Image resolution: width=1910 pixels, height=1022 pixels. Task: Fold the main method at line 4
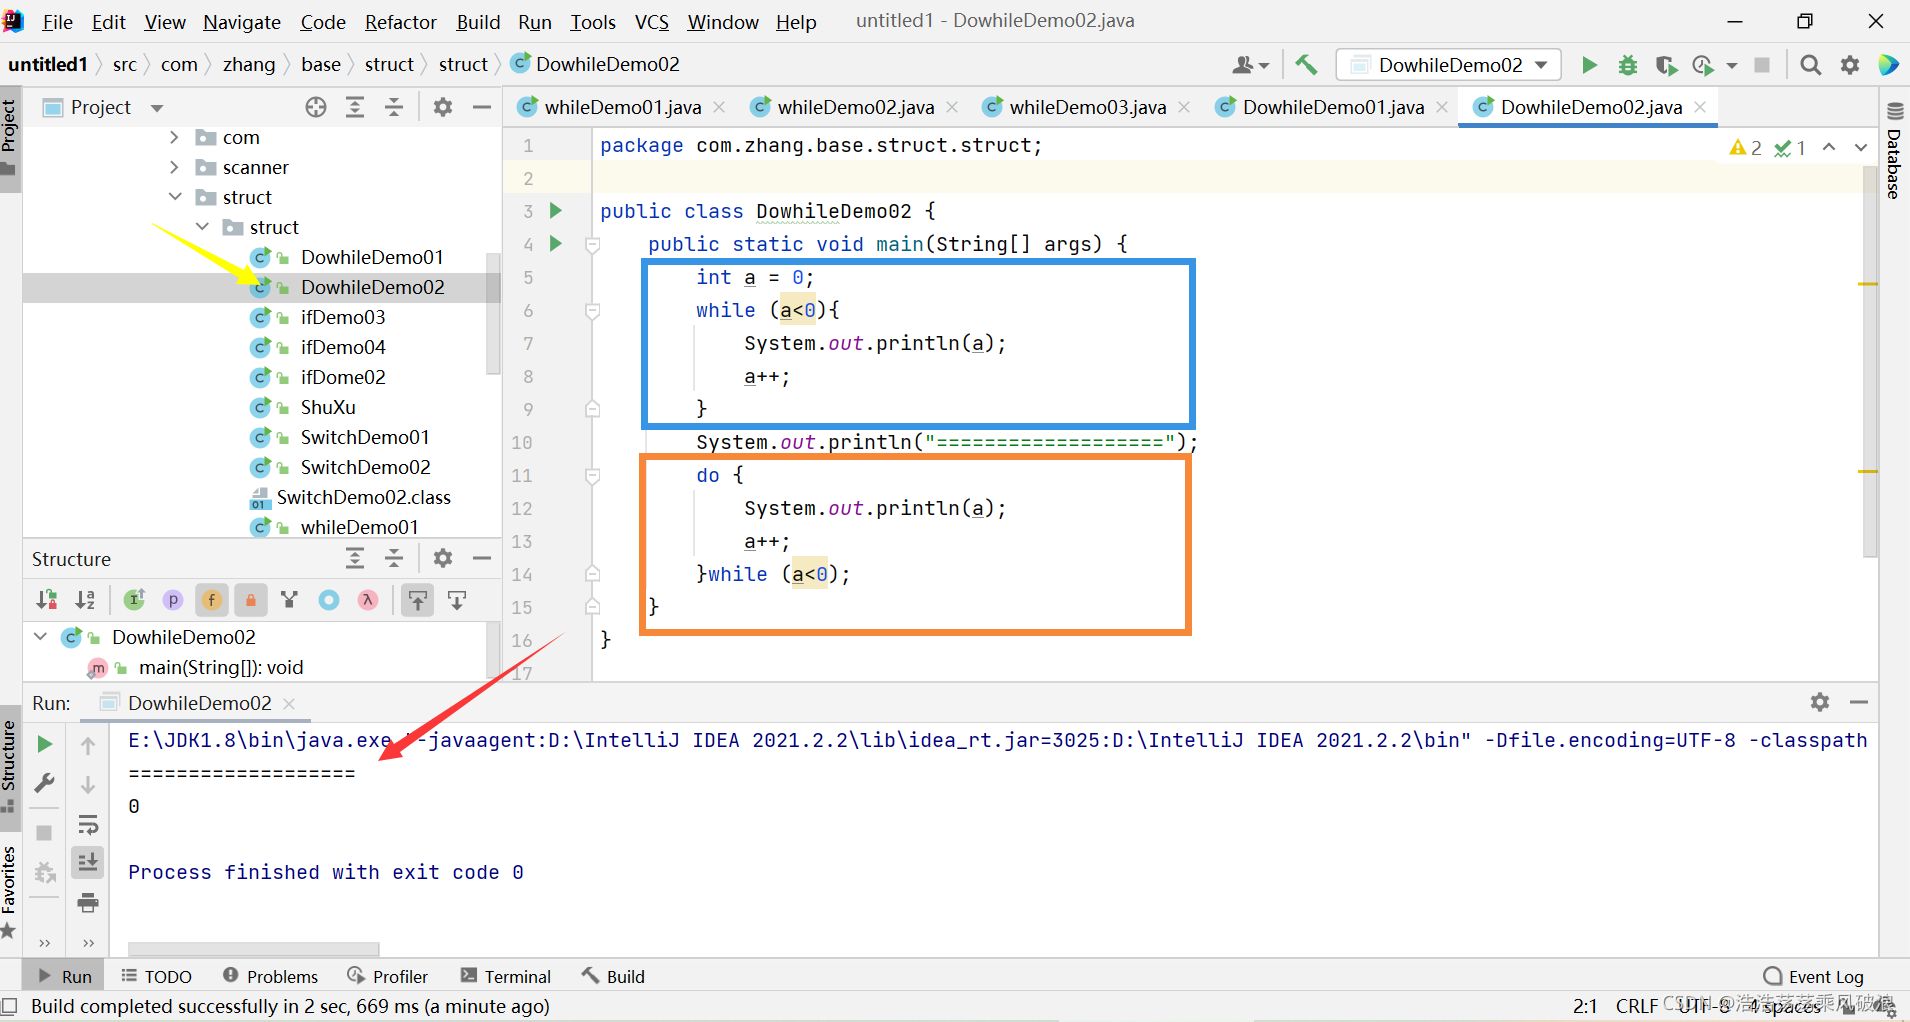(x=592, y=245)
